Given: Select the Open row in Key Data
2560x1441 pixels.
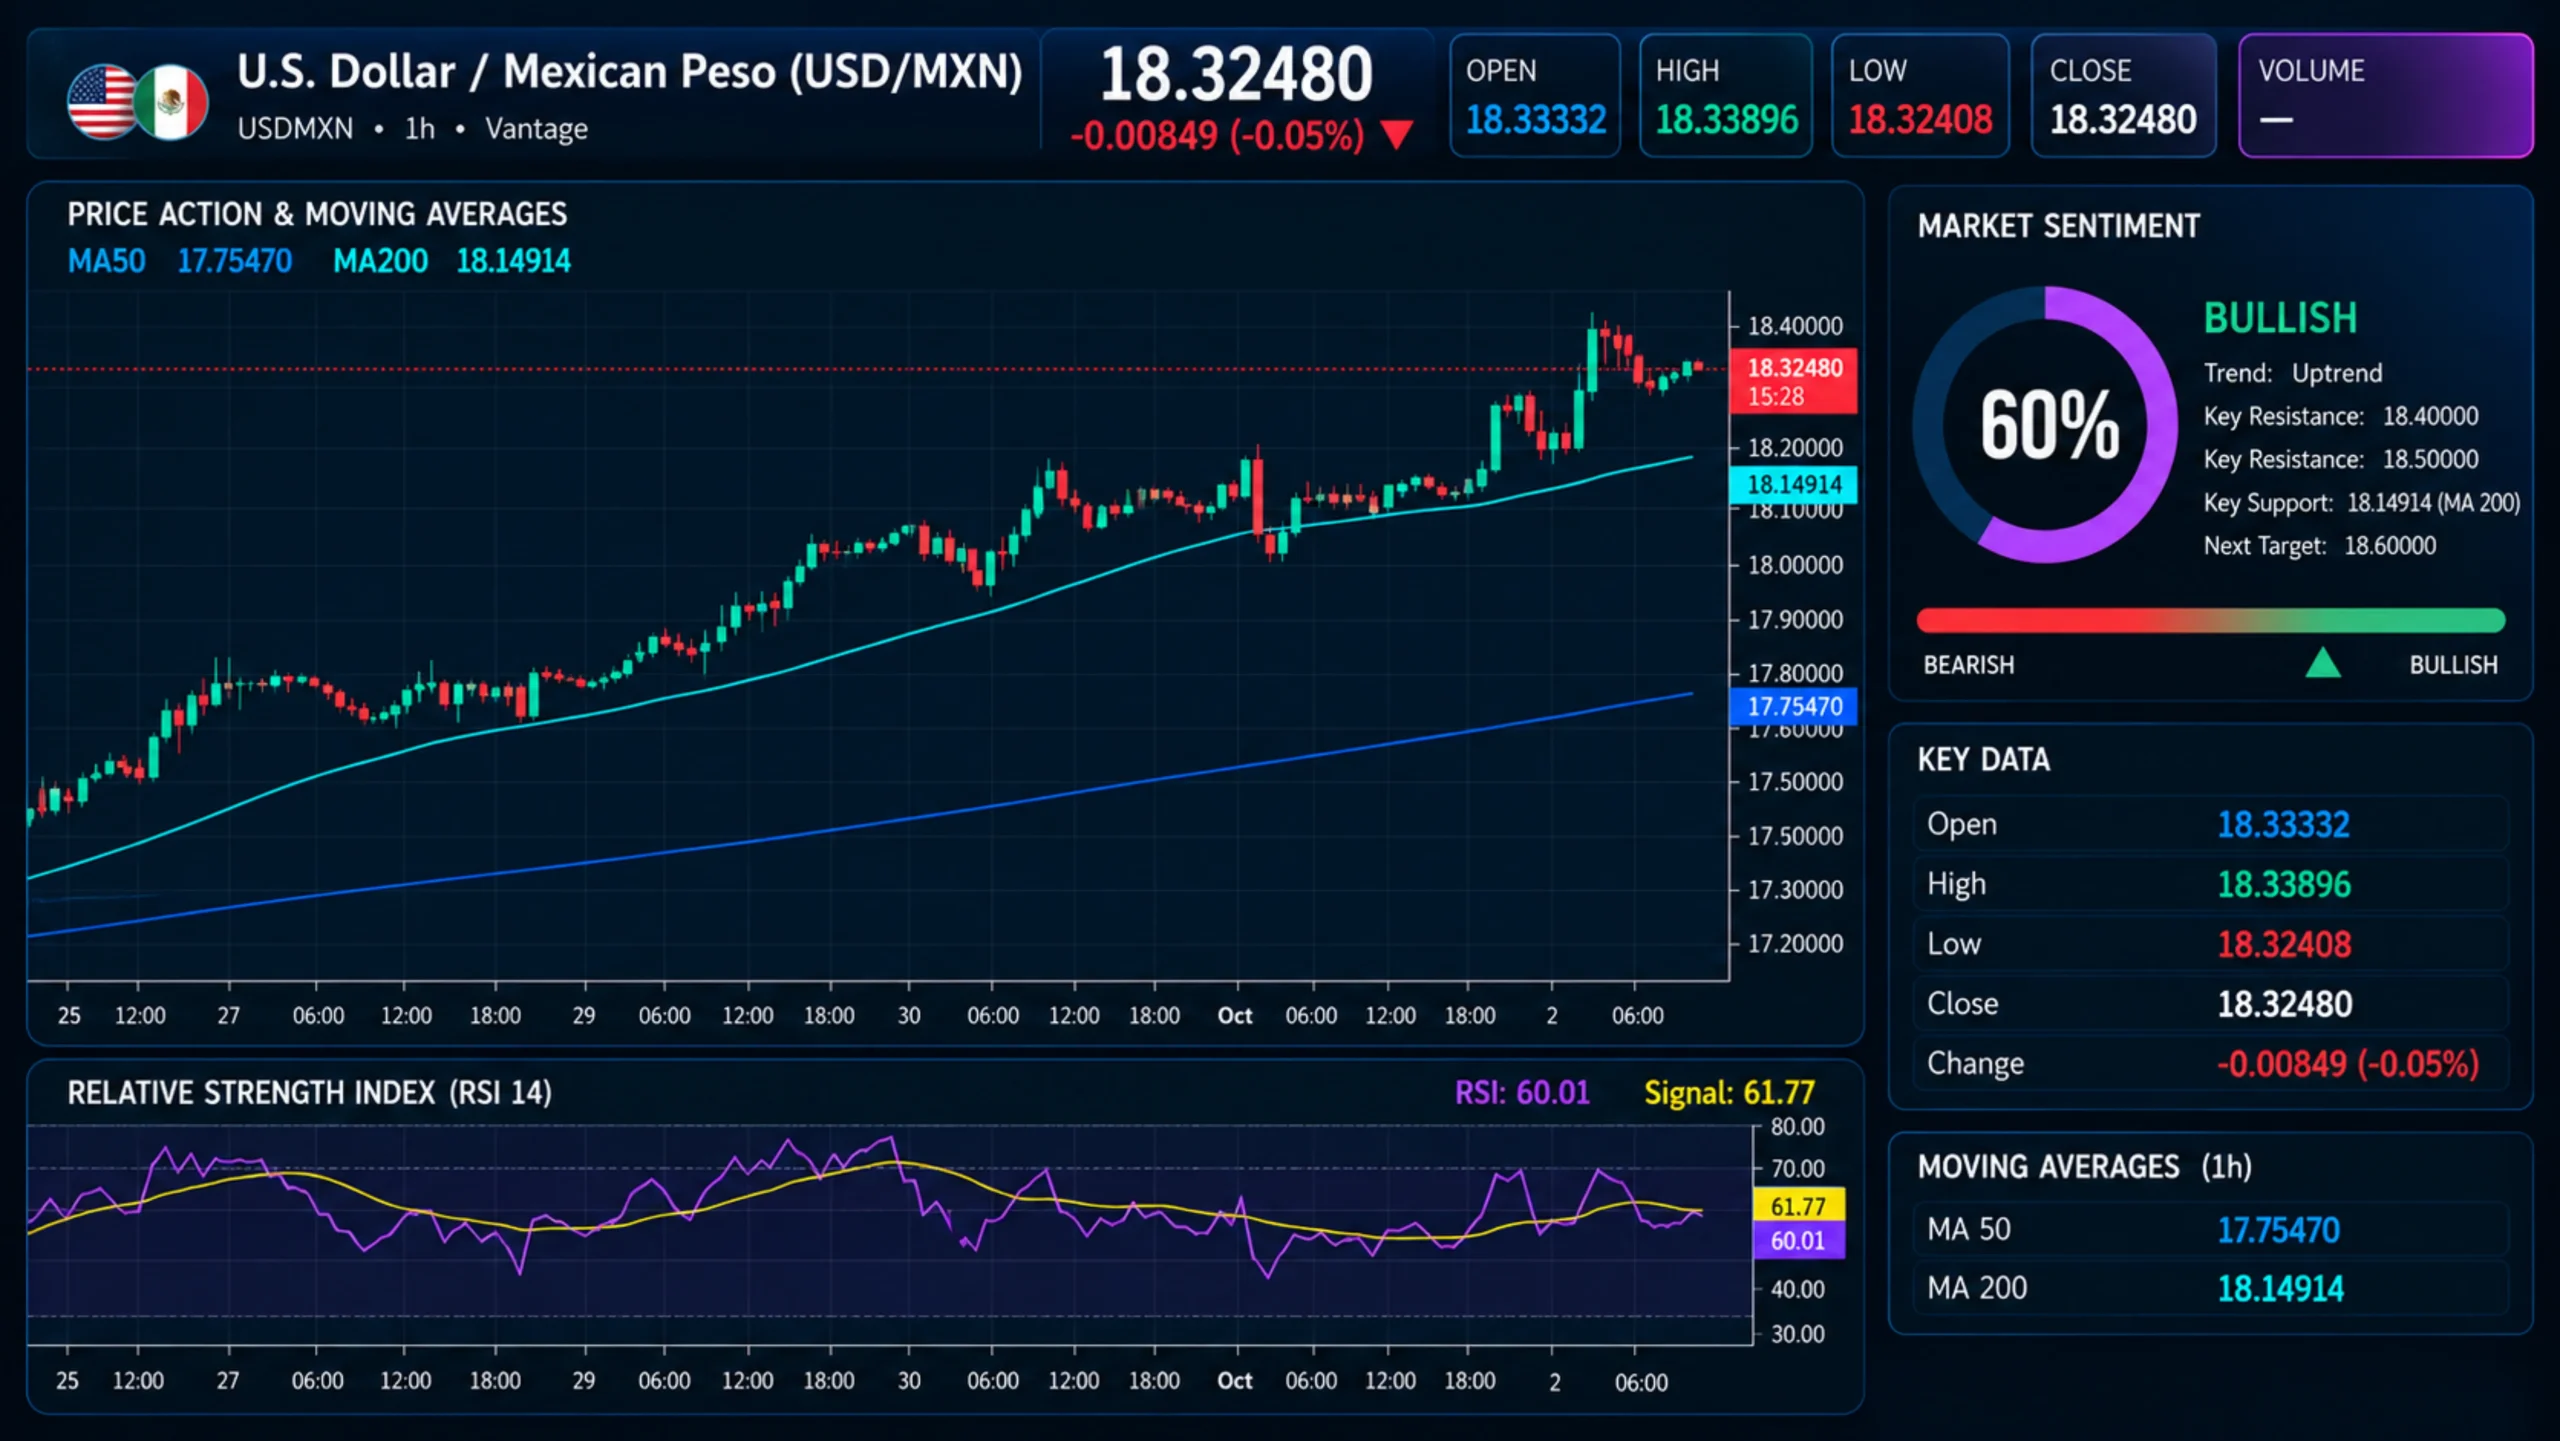Looking at the screenshot, I should pos(2210,824).
